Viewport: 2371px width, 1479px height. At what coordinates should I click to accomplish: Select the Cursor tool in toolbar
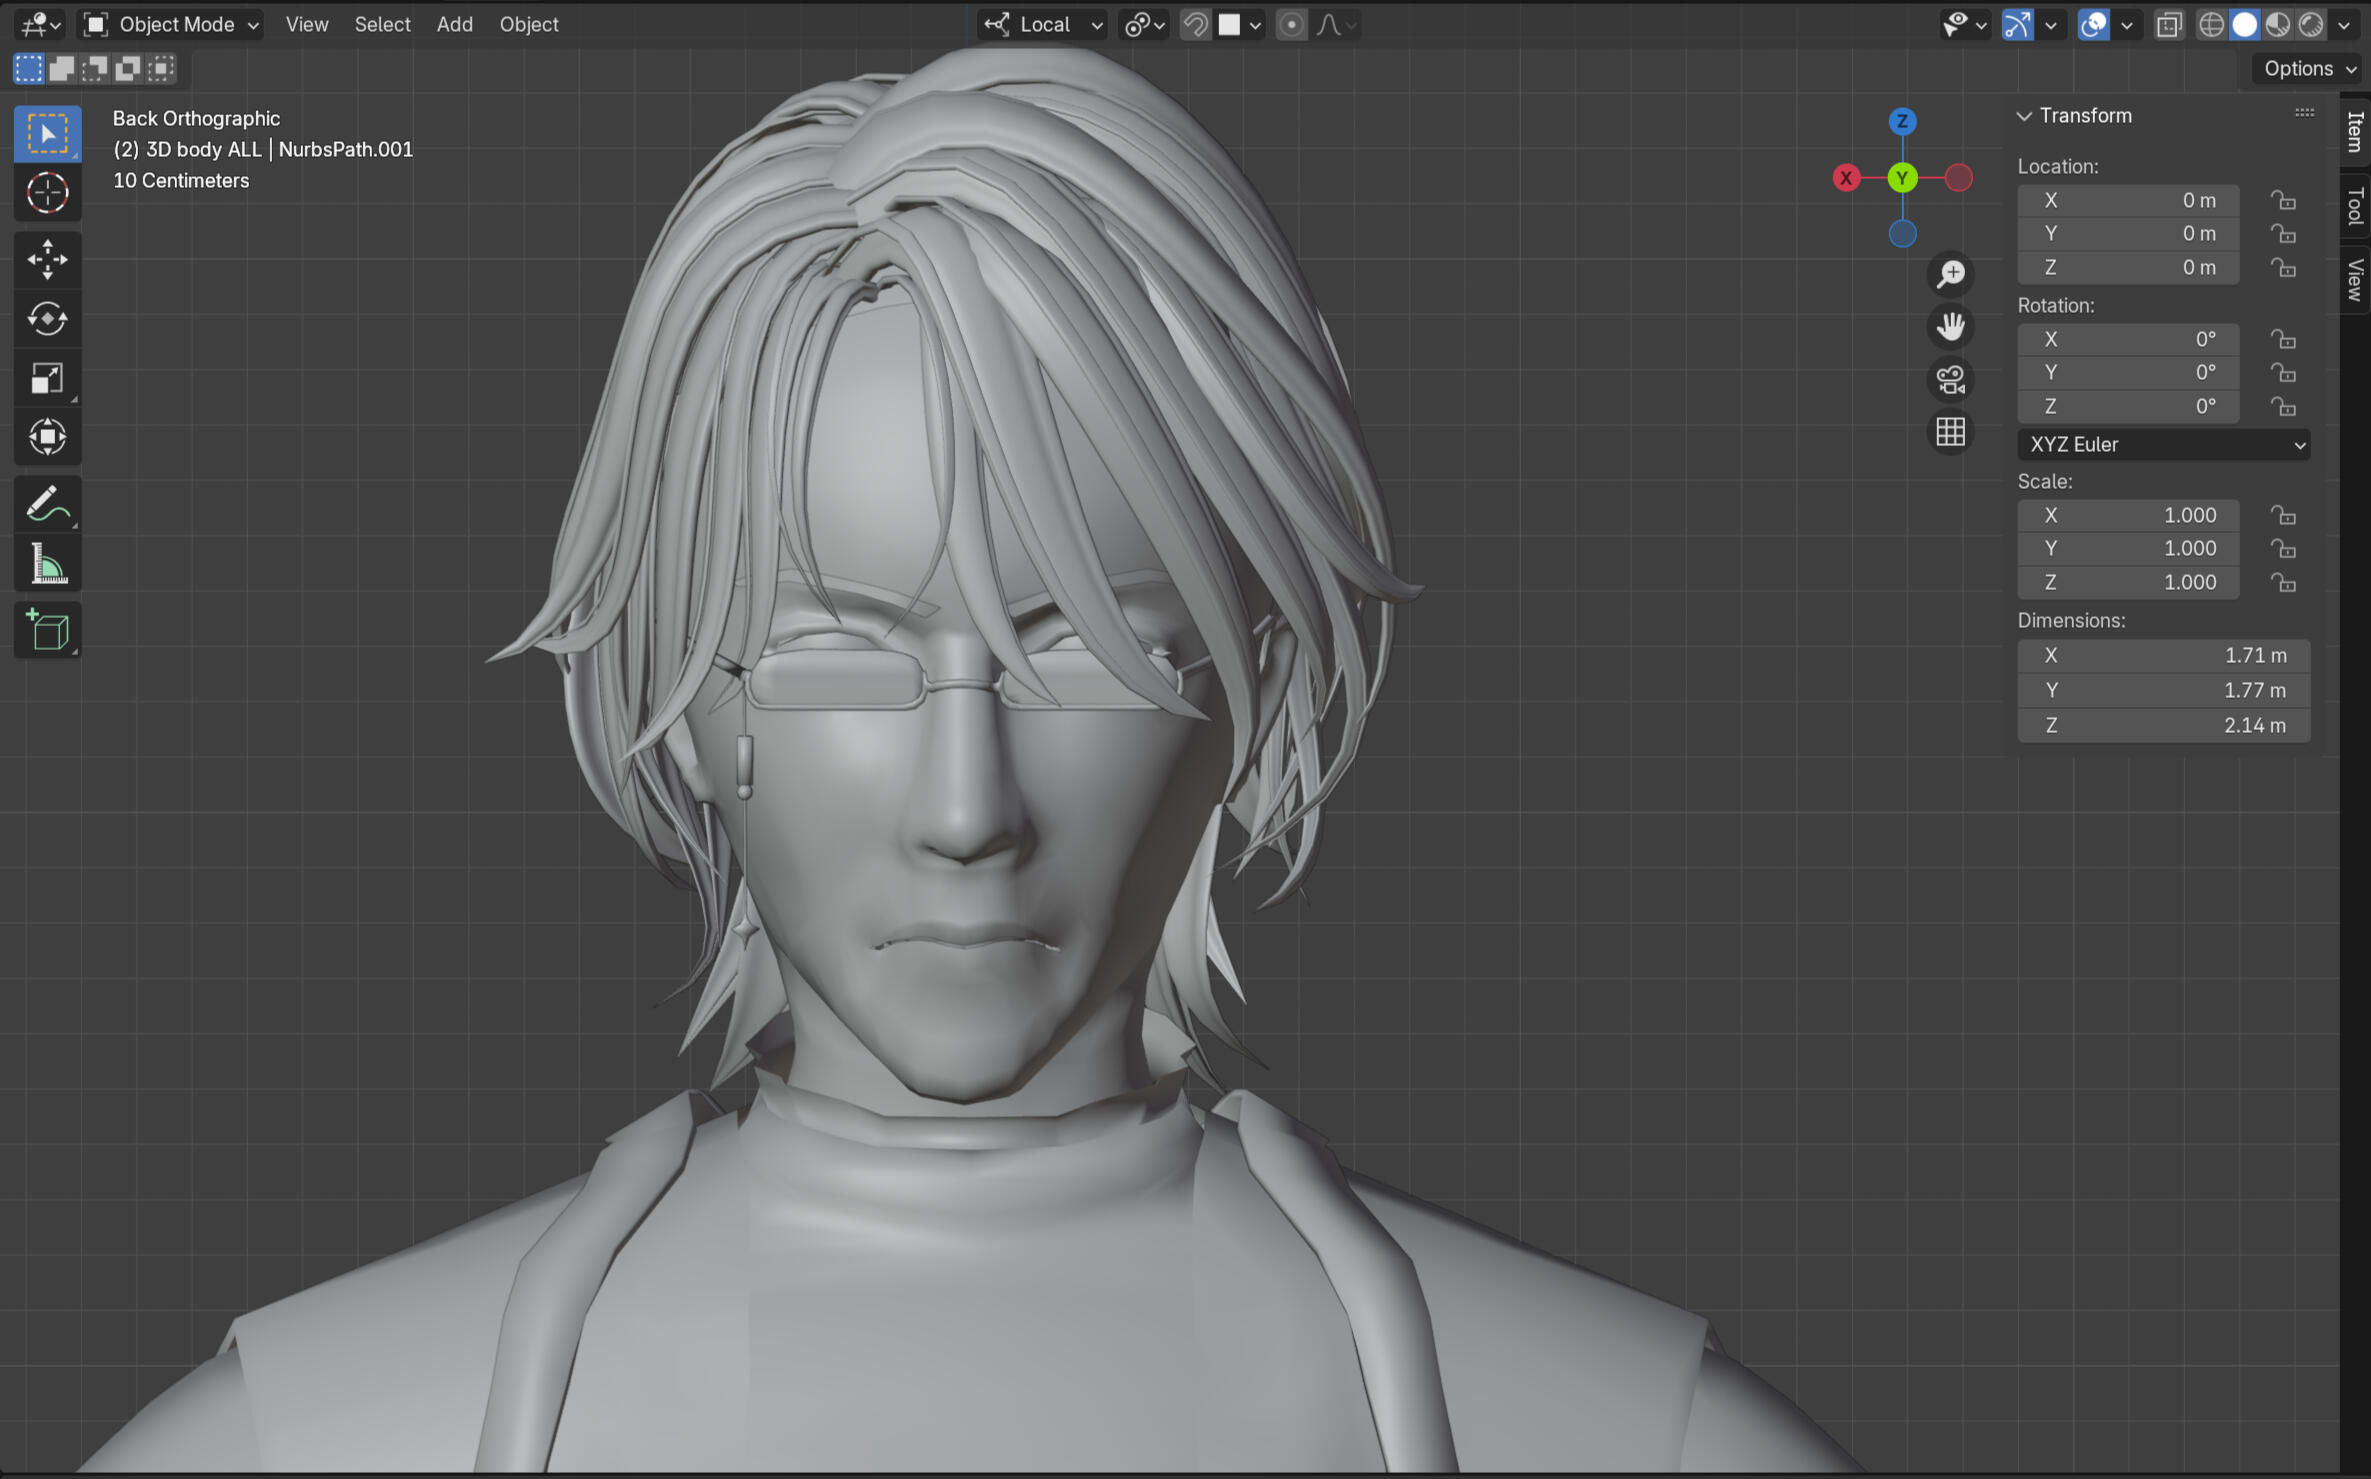point(47,193)
